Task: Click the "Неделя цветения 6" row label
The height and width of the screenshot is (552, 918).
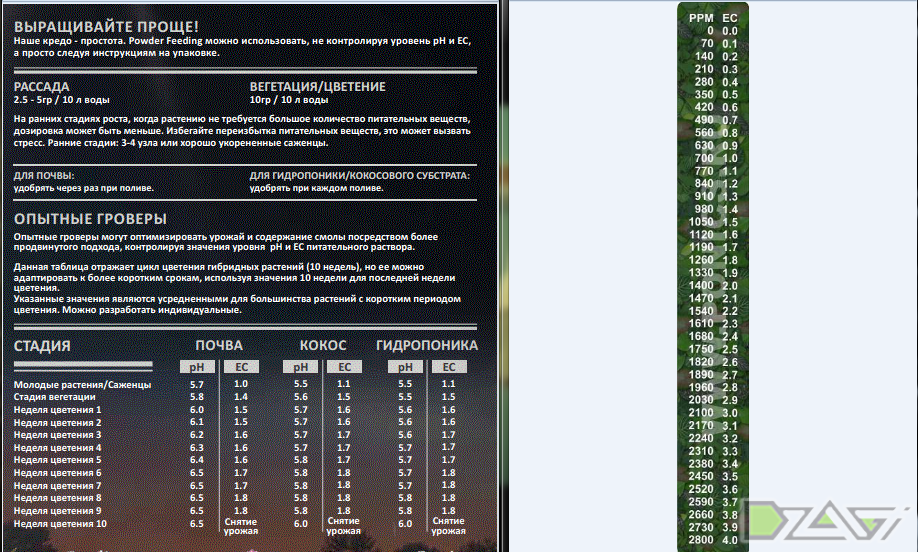Action: (57, 473)
